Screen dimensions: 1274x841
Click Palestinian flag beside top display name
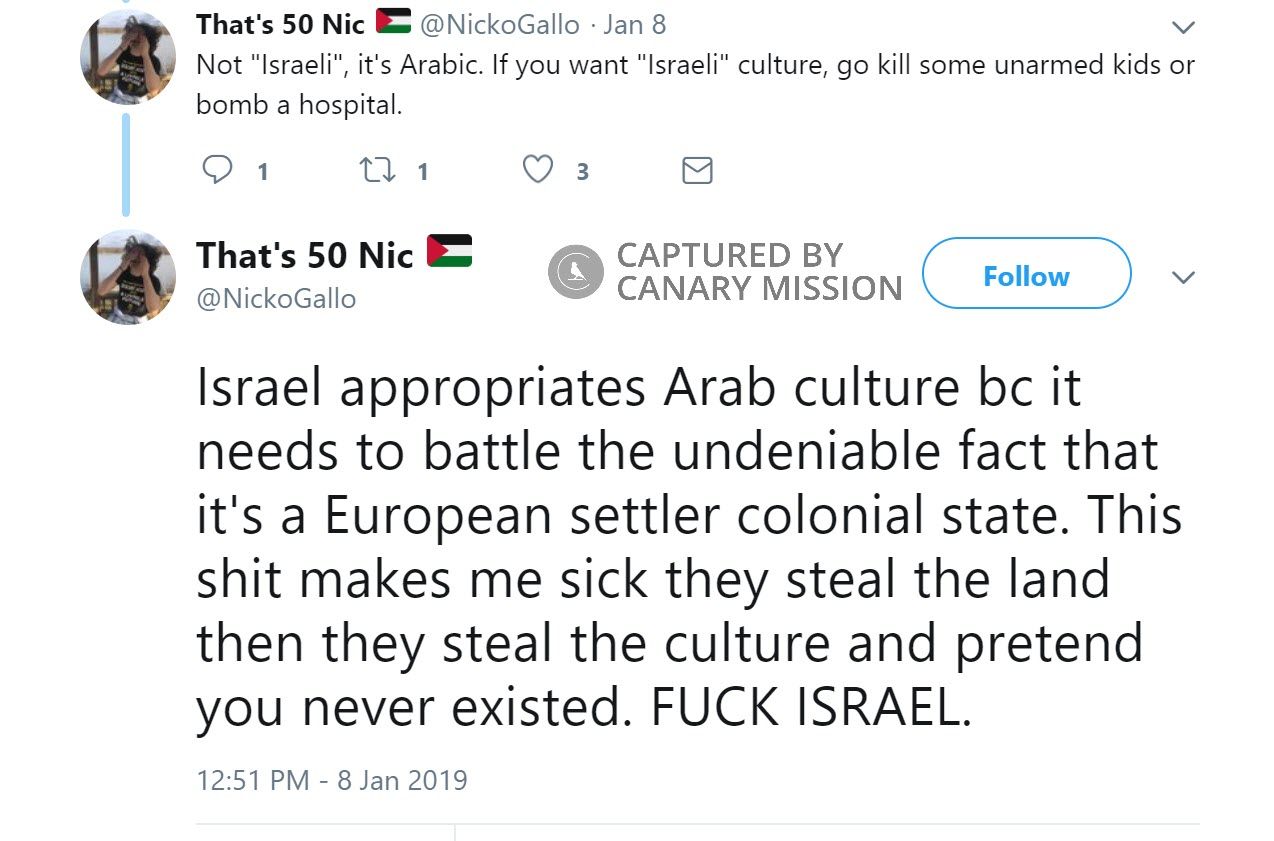393,22
